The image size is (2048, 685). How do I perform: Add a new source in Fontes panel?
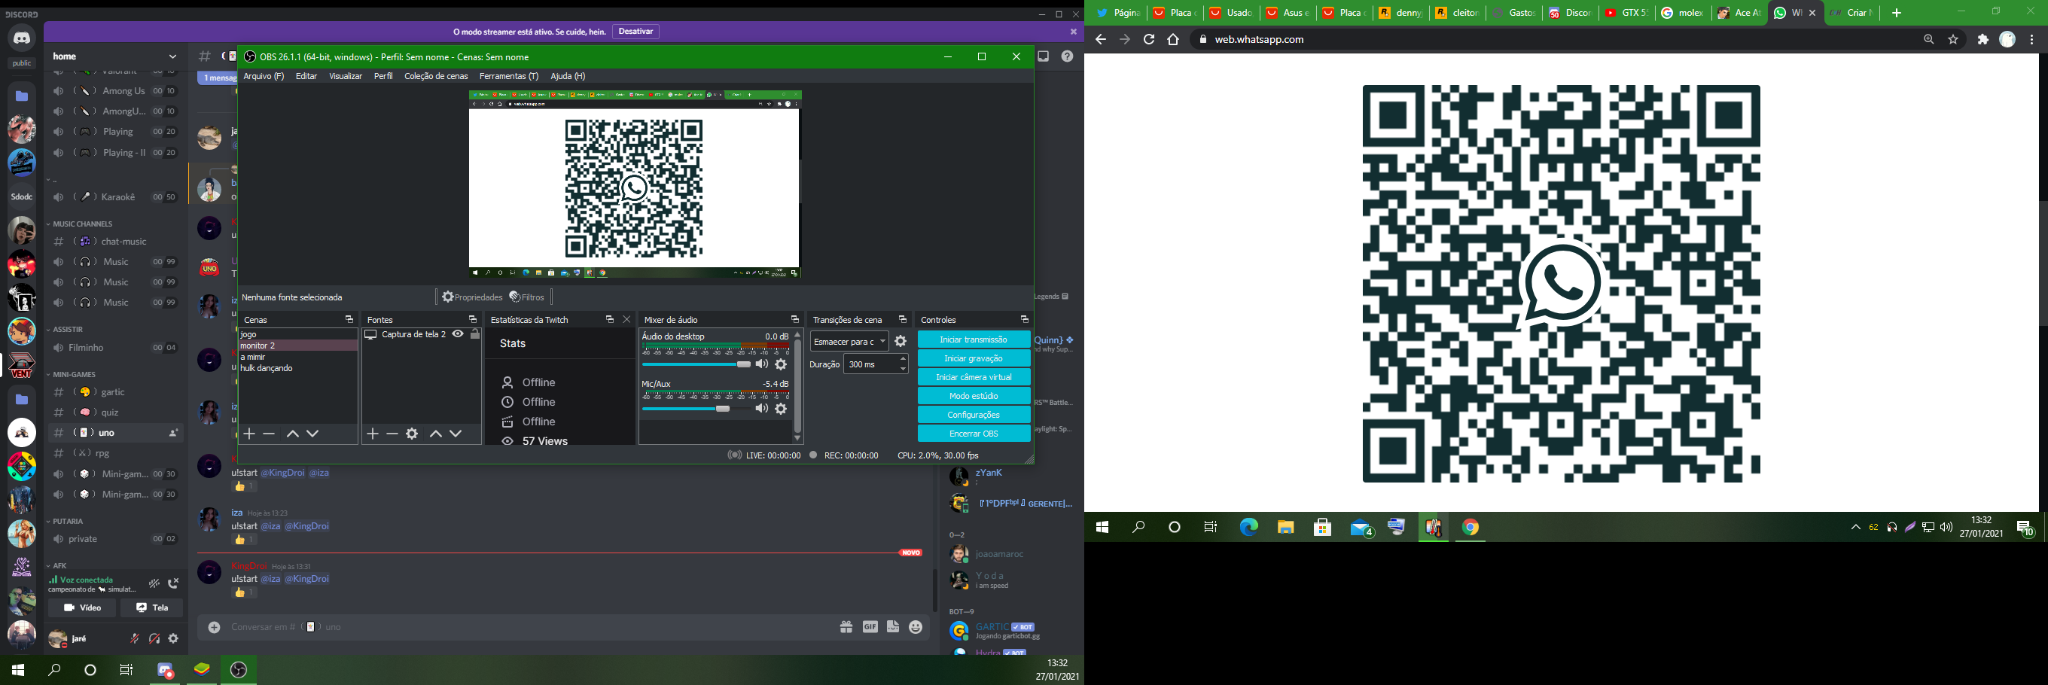(x=373, y=434)
